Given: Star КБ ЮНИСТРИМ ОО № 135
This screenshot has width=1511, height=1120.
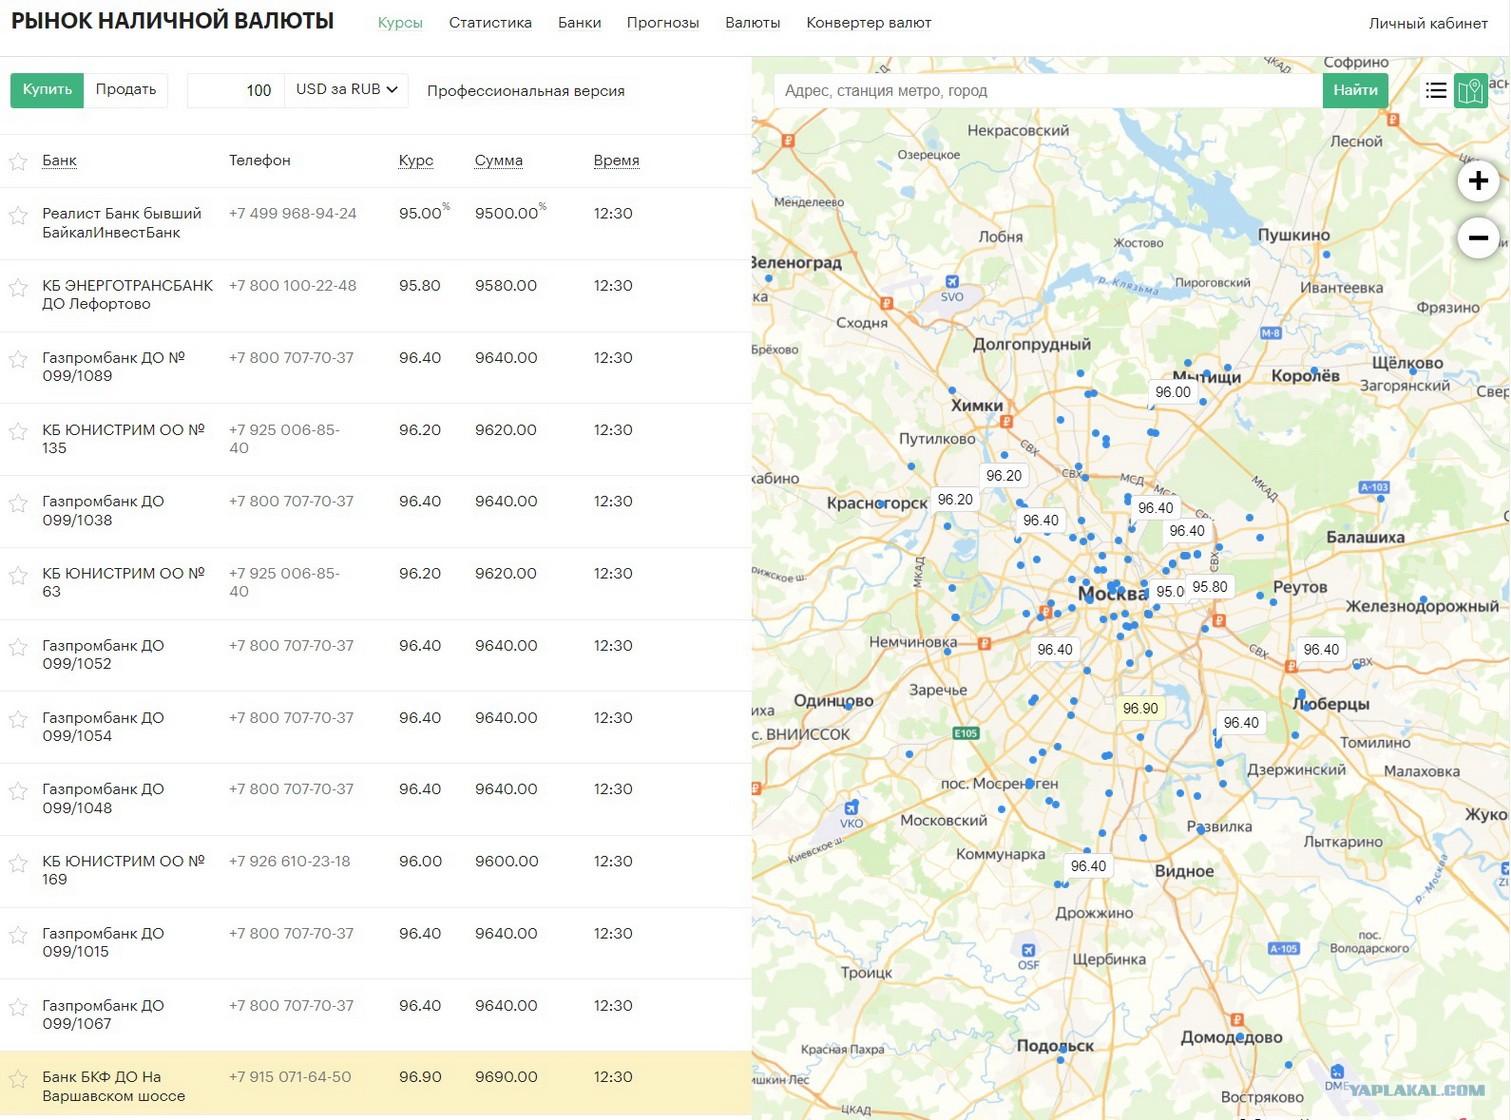Looking at the screenshot, I should coord(18,432).
